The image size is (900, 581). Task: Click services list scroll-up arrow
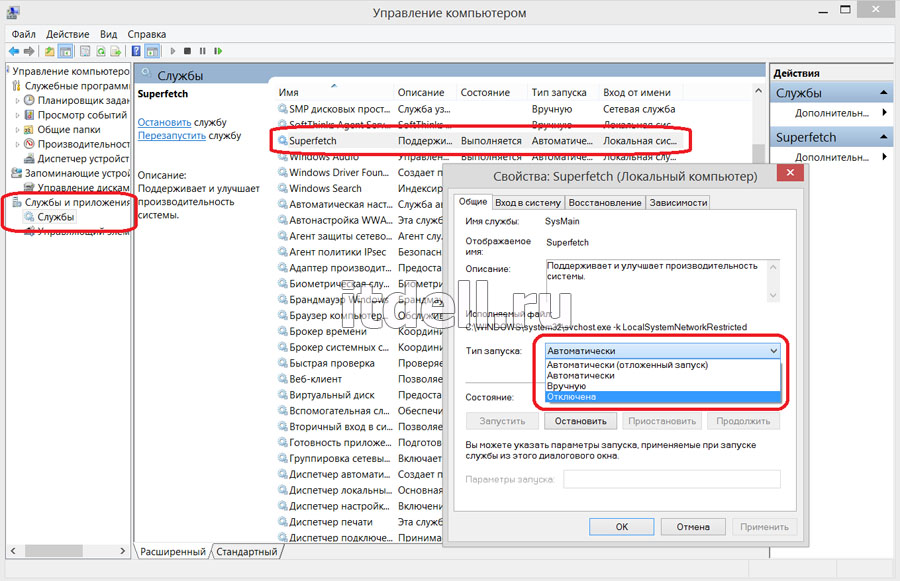(x=758, y=91)
